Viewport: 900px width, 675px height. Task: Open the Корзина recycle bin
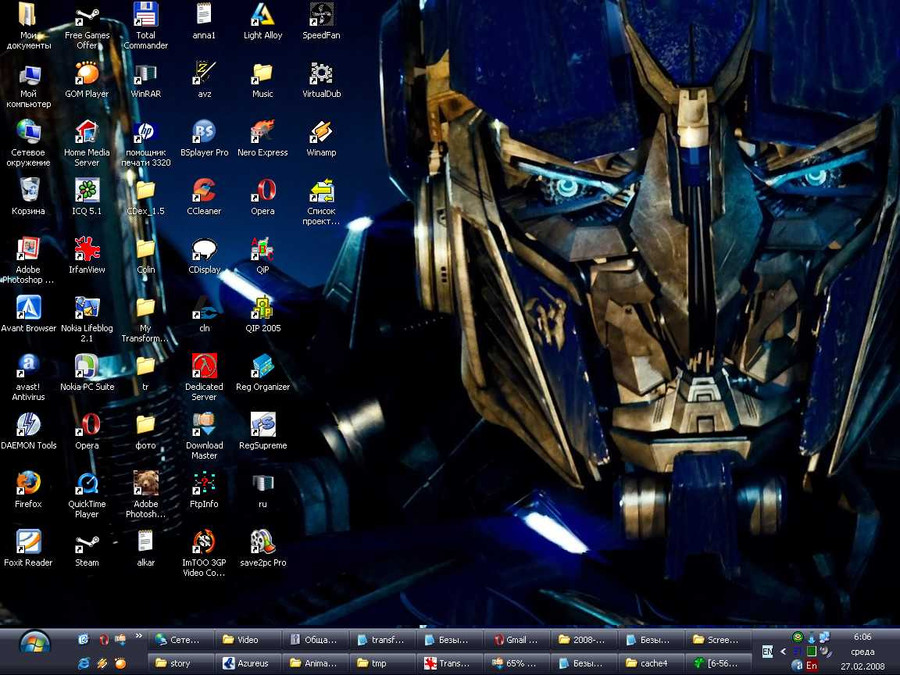(28, 197)
